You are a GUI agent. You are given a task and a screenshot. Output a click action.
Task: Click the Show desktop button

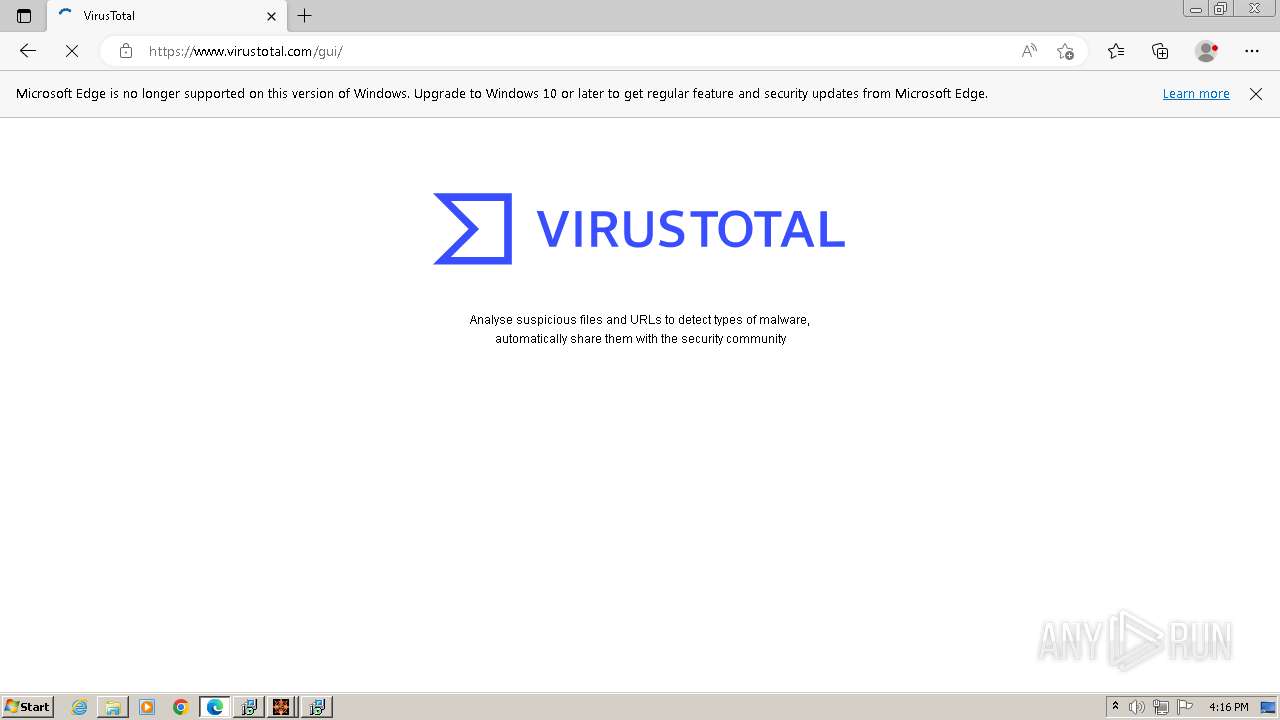tap(1269, 707)
